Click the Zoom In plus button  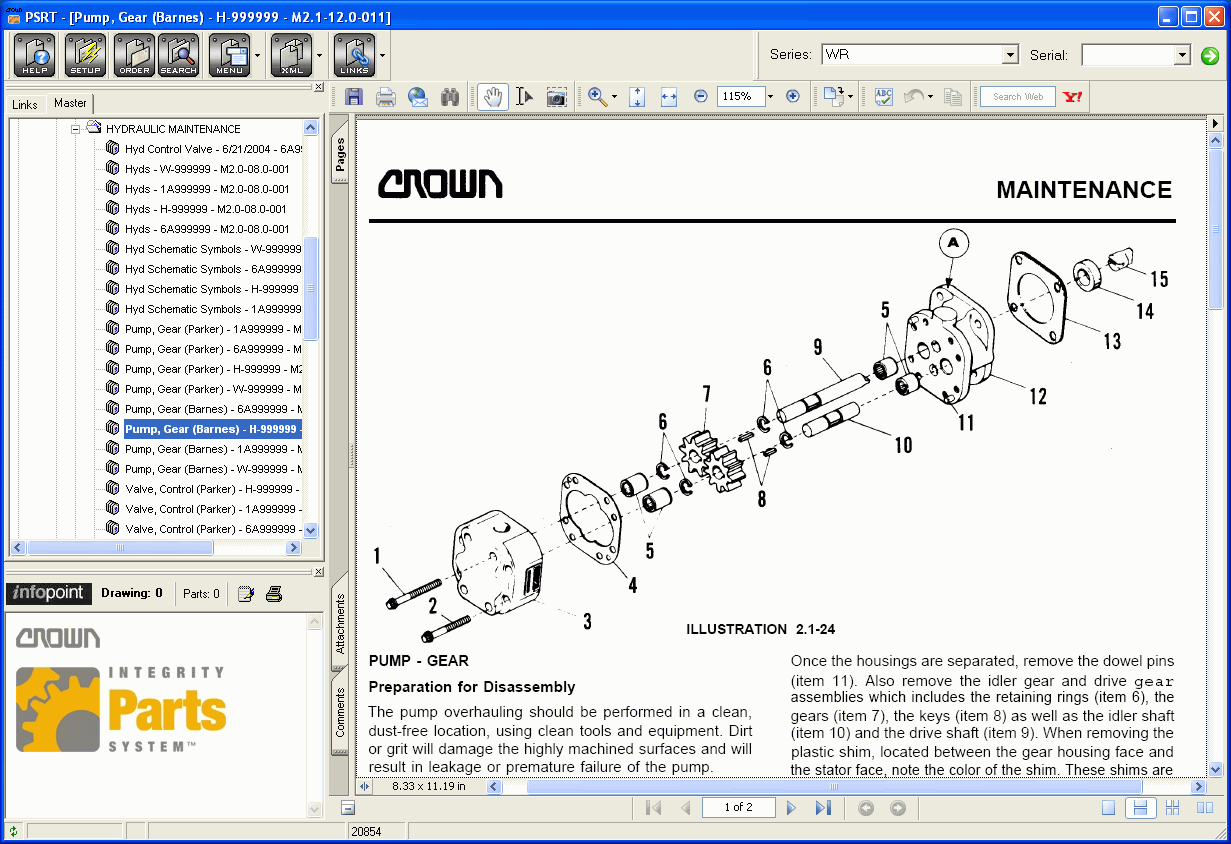[793, 97]
